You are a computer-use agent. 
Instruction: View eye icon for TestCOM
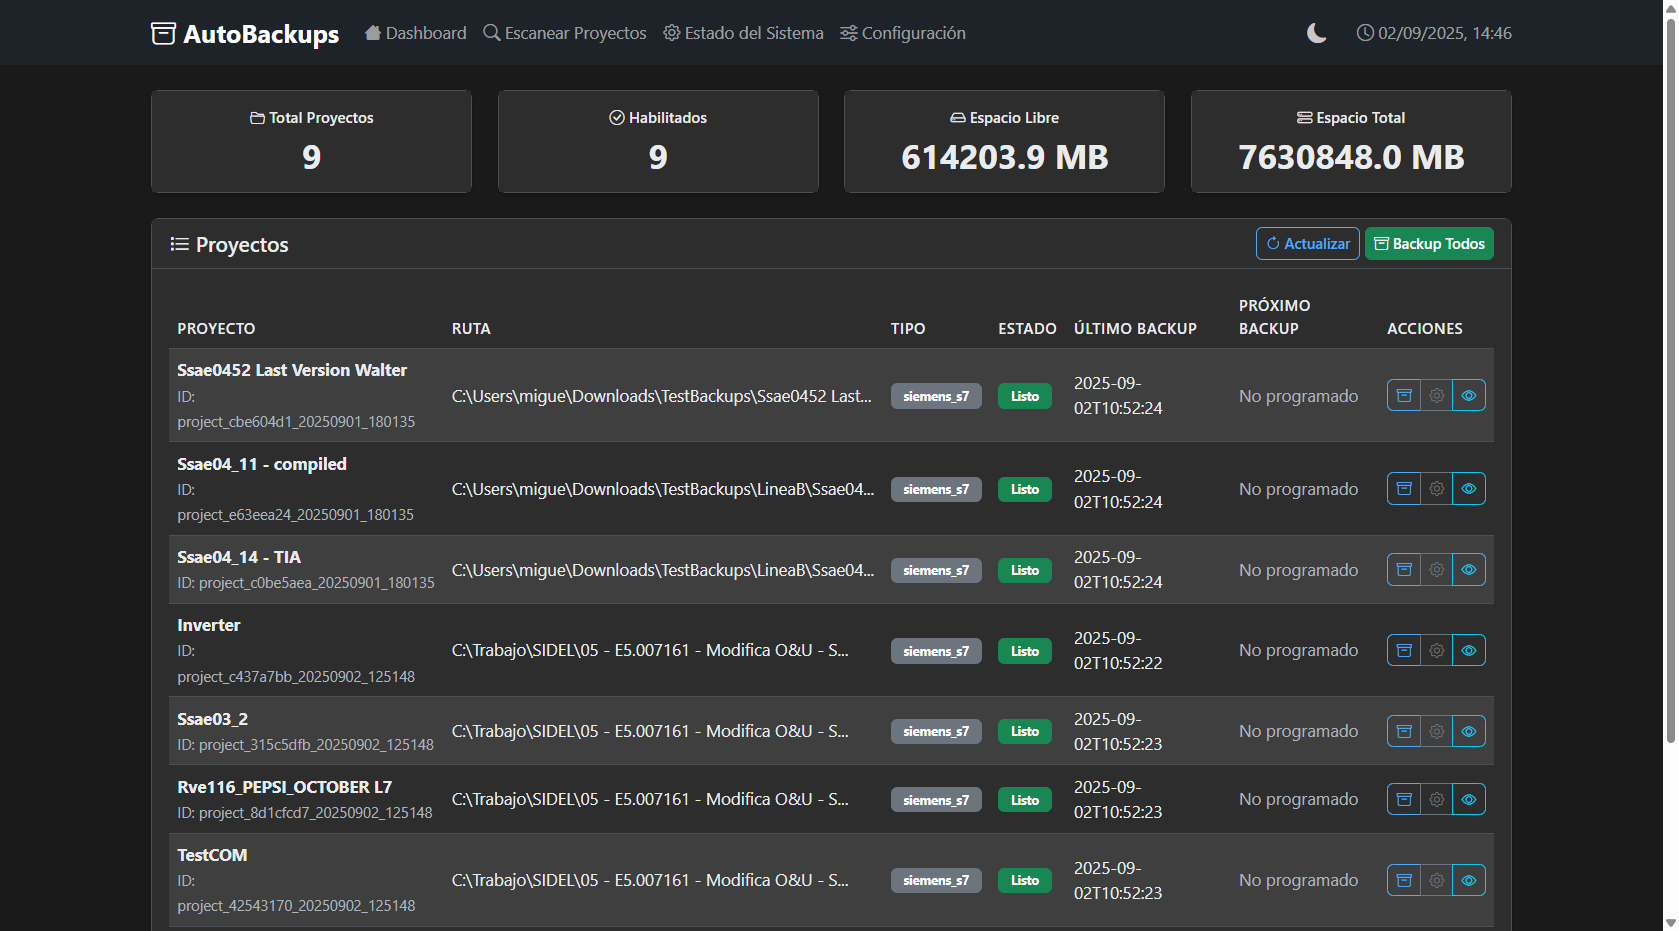(x=1469, y=880)
